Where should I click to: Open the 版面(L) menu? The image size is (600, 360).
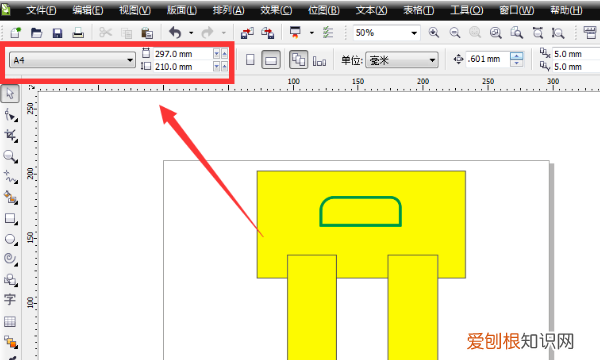tap(182, 10)
